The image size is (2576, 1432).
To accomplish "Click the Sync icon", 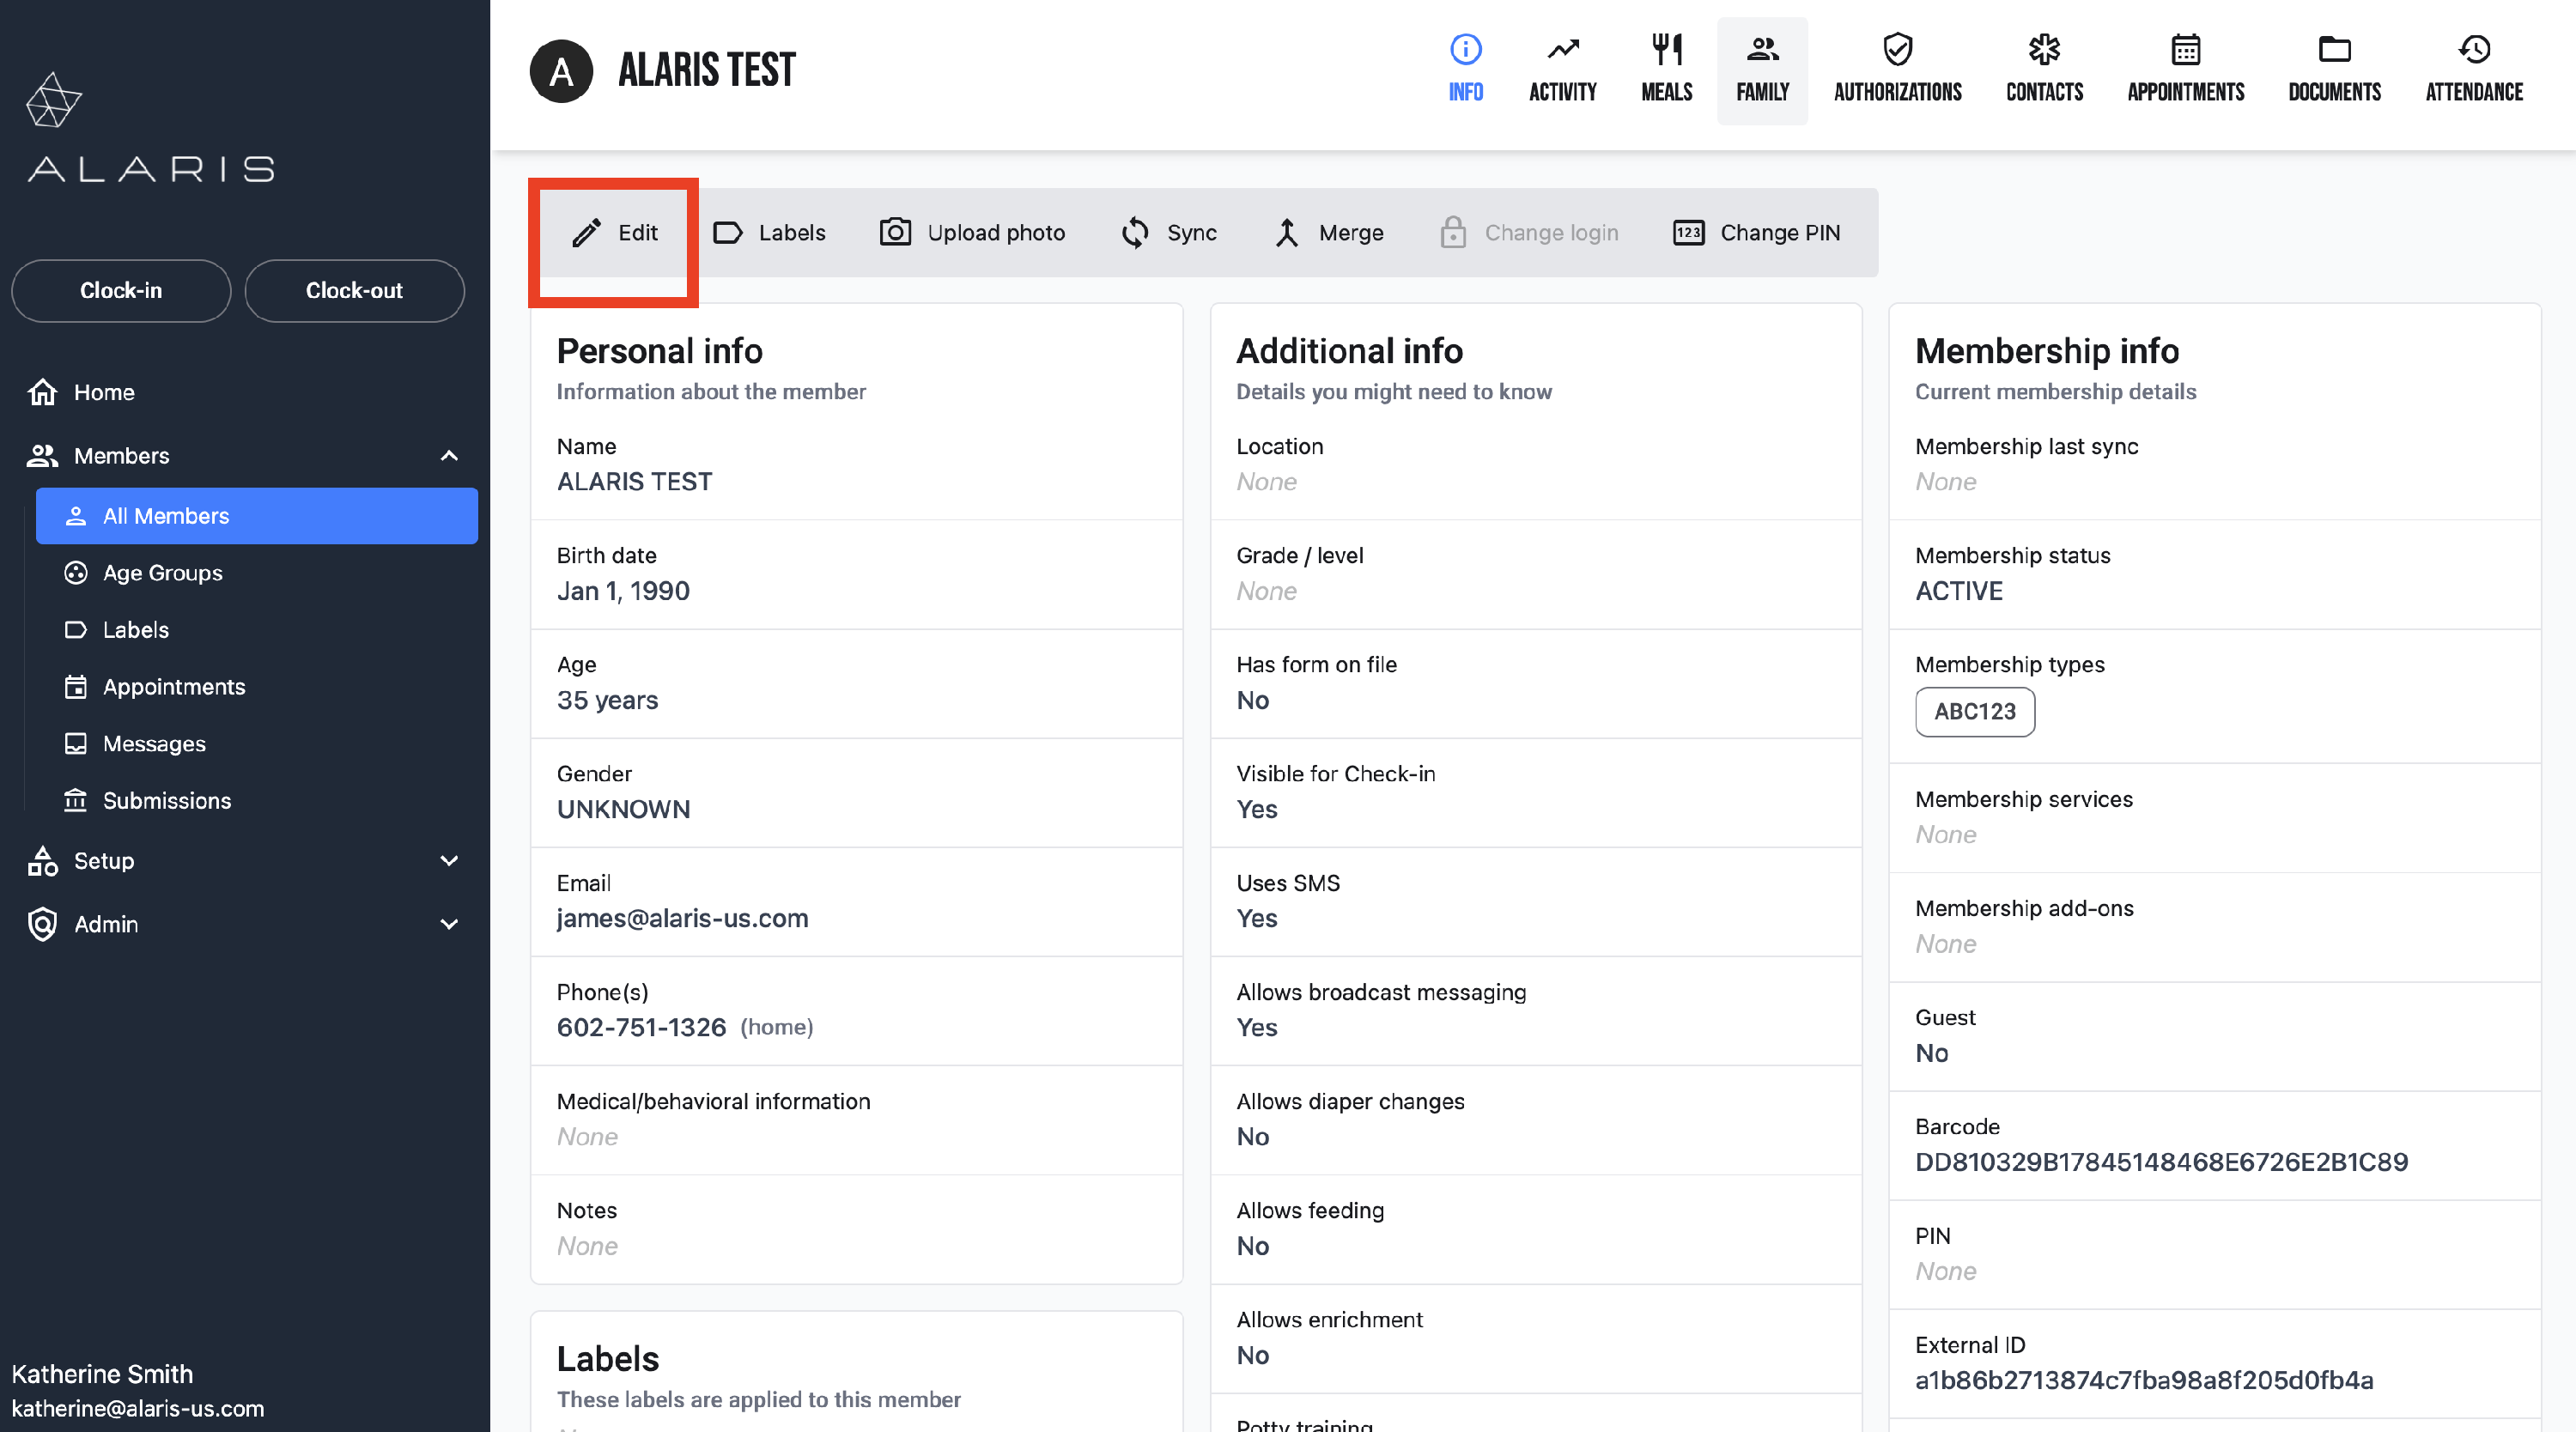I will [x=1135, y=233].
